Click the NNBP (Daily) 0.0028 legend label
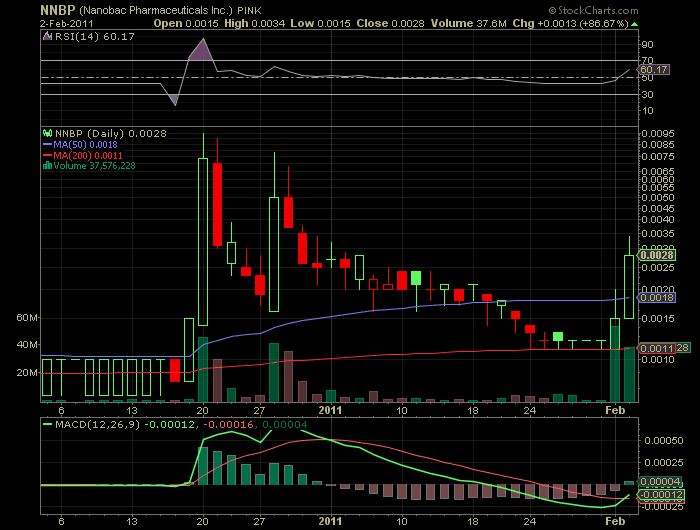Viewport: 700px width, 530px height. click(110, 134)
